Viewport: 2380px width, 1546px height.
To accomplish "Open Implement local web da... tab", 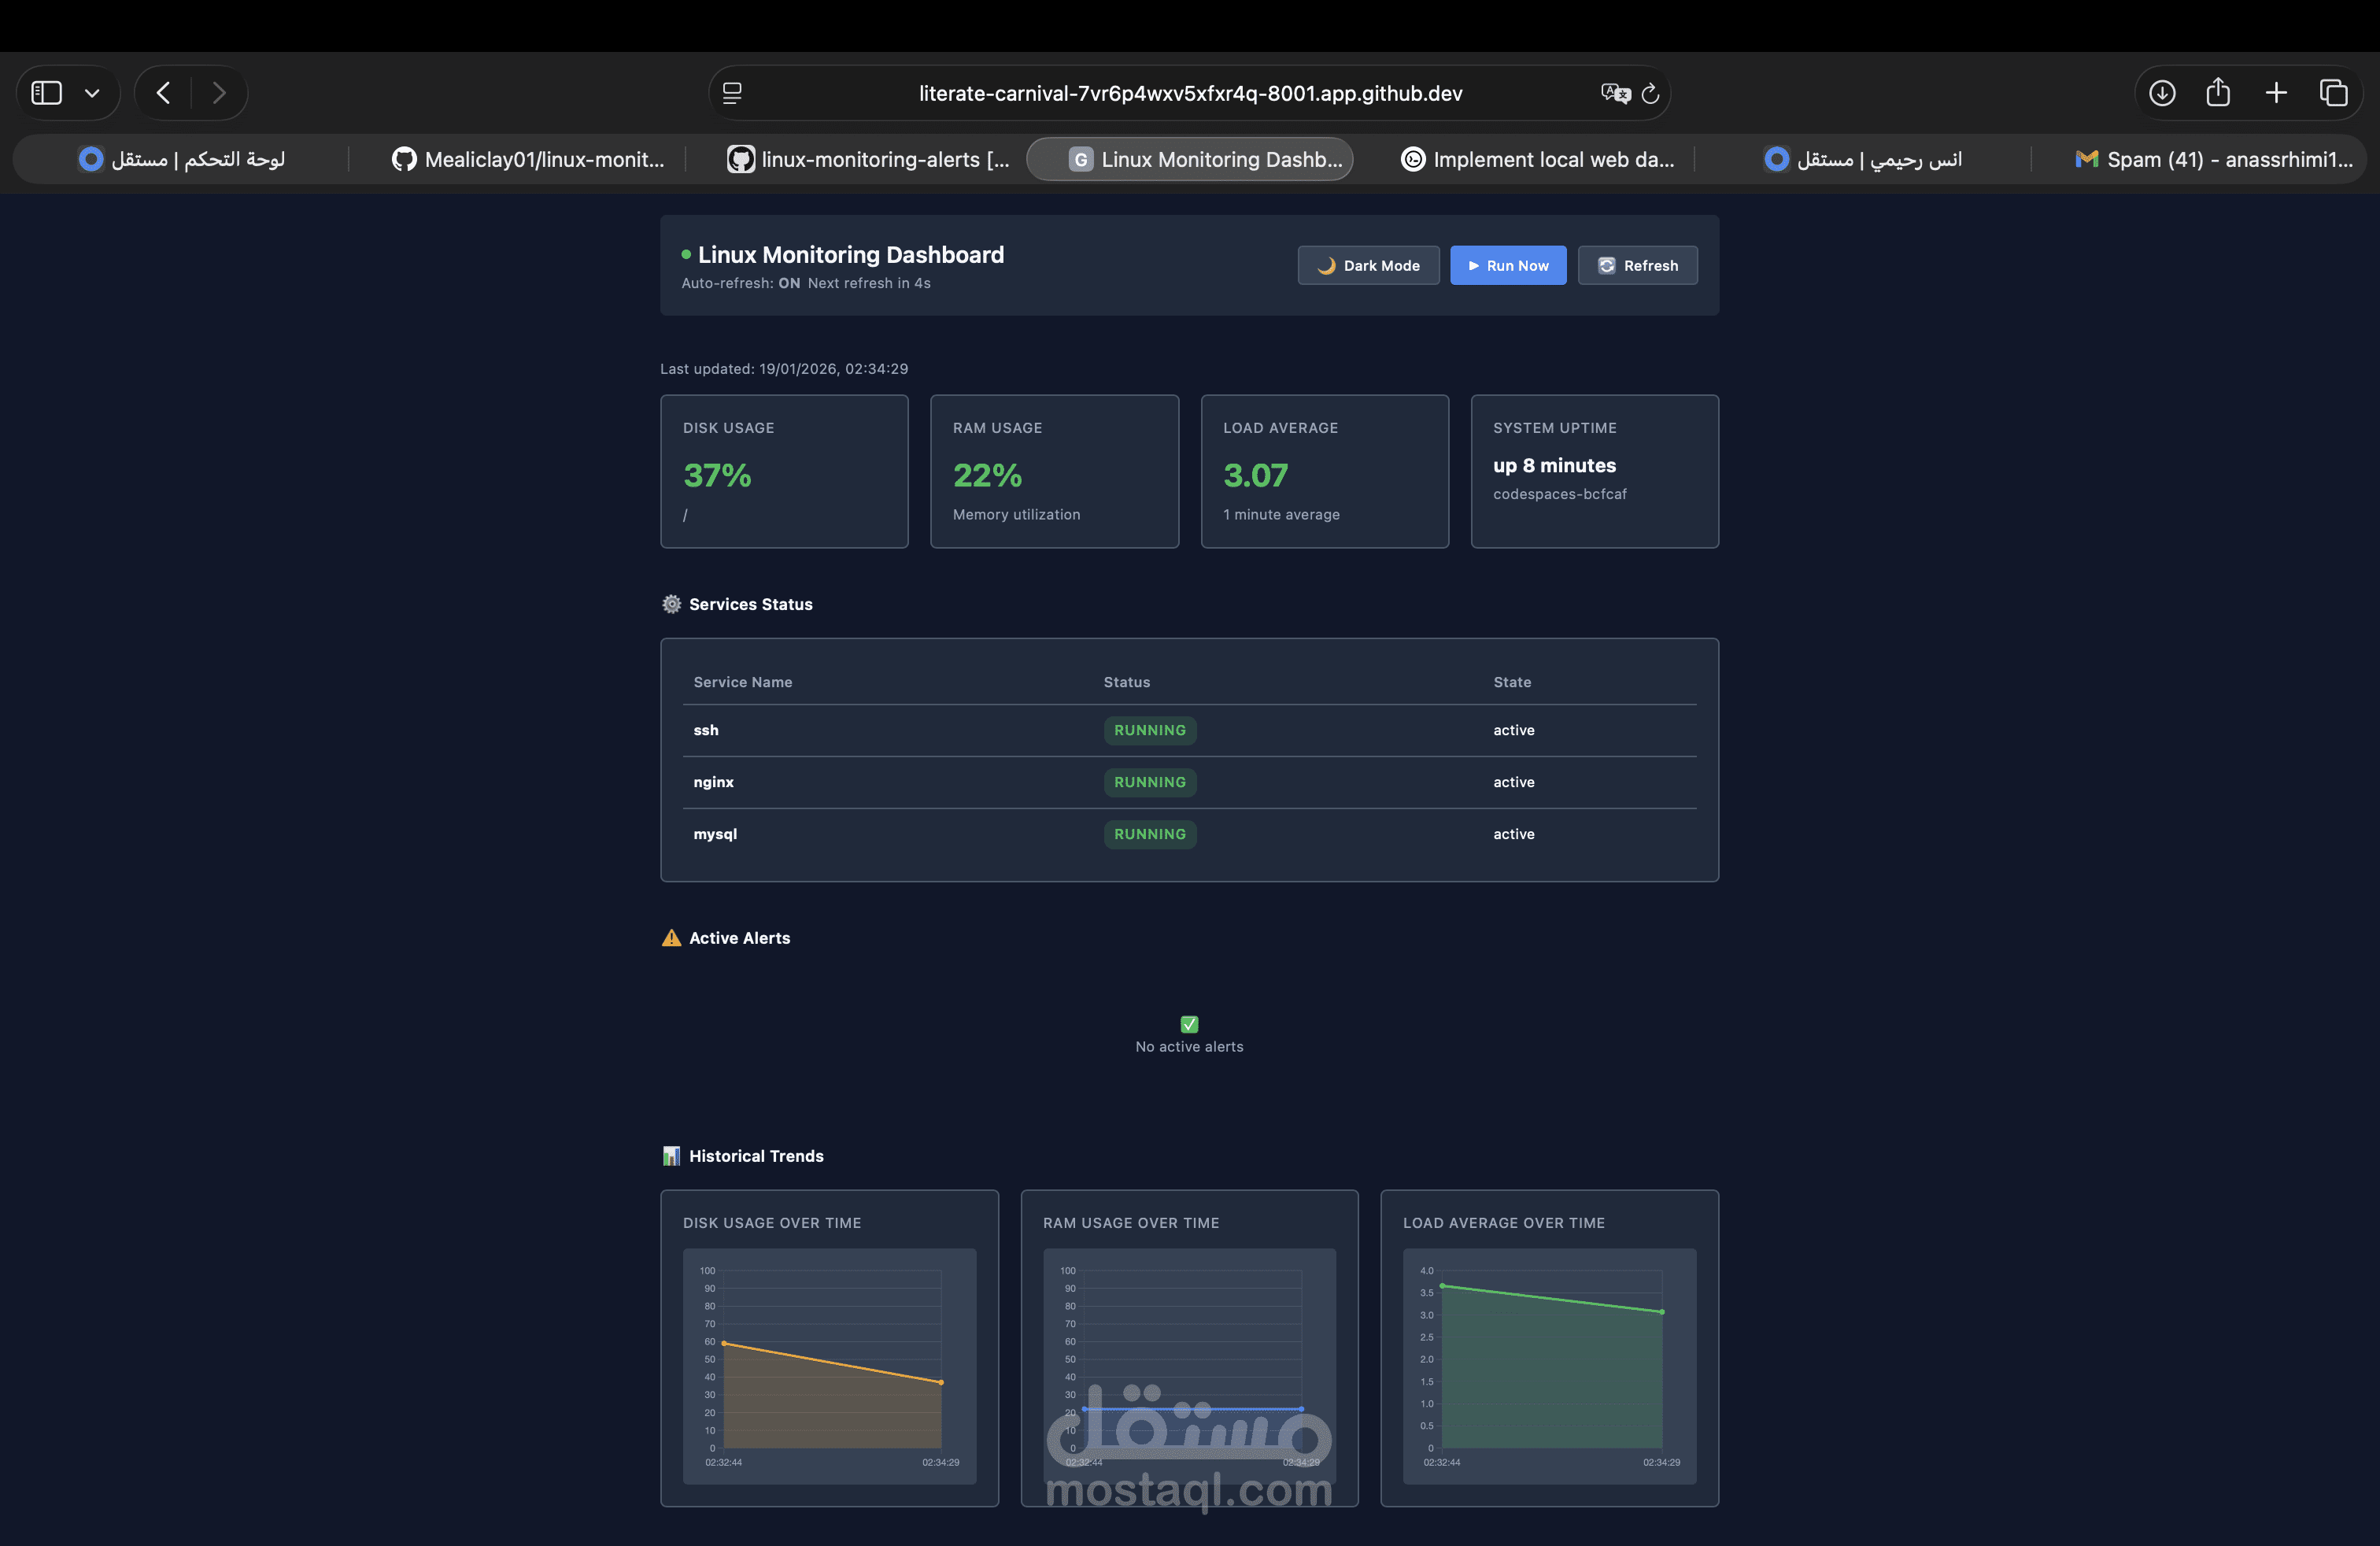I will (1538, 159).
